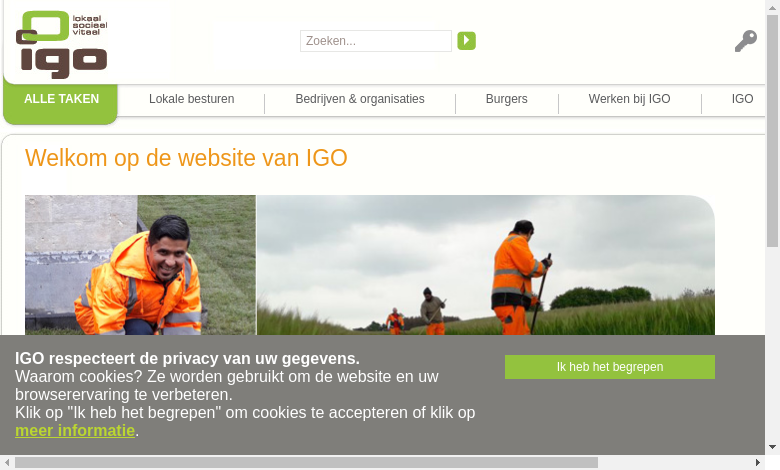Screen dimensions: 780x470
Task: Open login via the key icon
Action: [746, 41]
